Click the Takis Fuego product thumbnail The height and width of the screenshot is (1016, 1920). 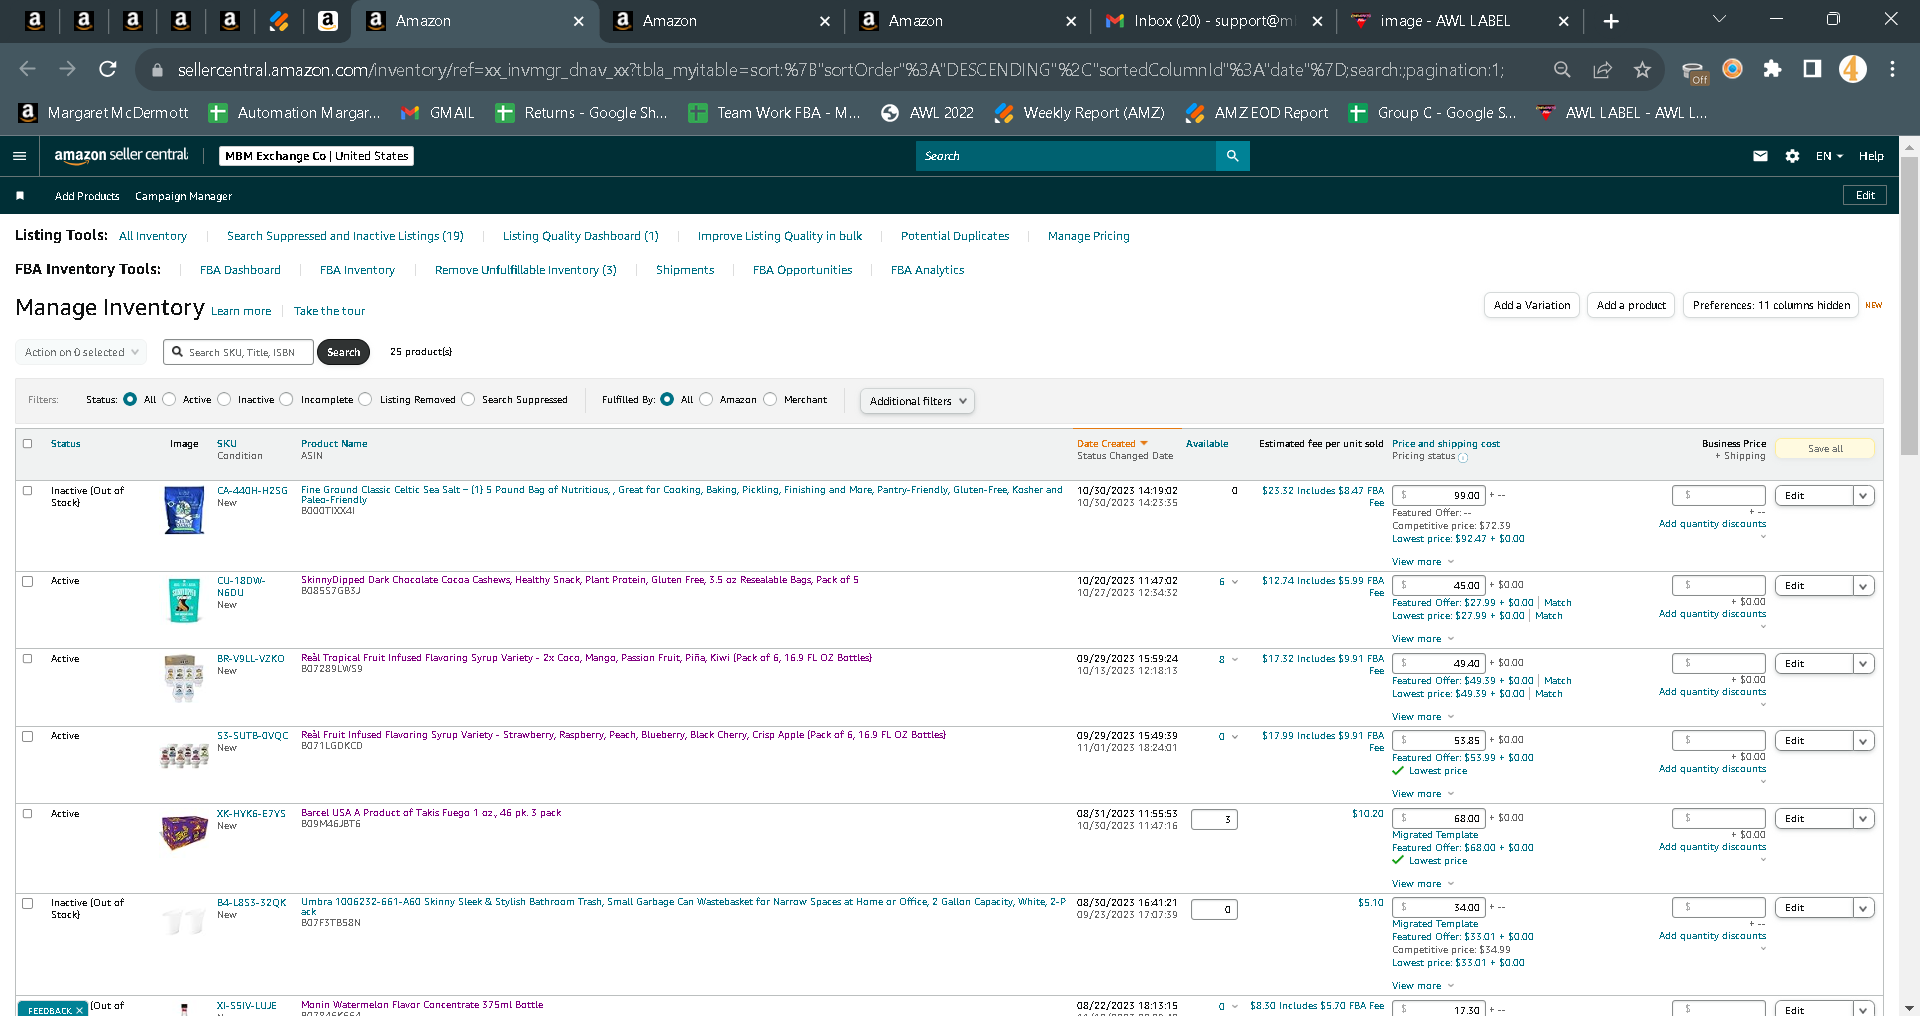184,832
